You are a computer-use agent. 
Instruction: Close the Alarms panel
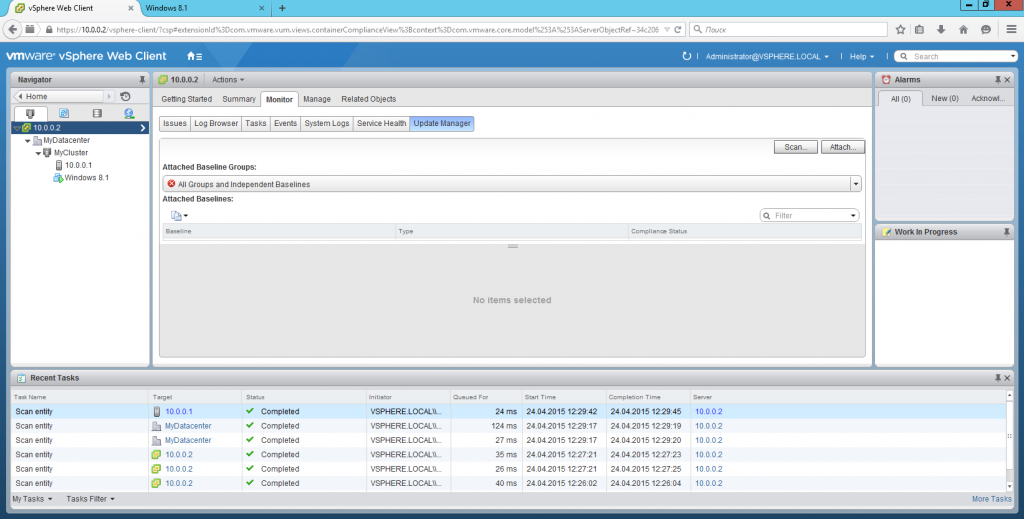pos(1007,80)
